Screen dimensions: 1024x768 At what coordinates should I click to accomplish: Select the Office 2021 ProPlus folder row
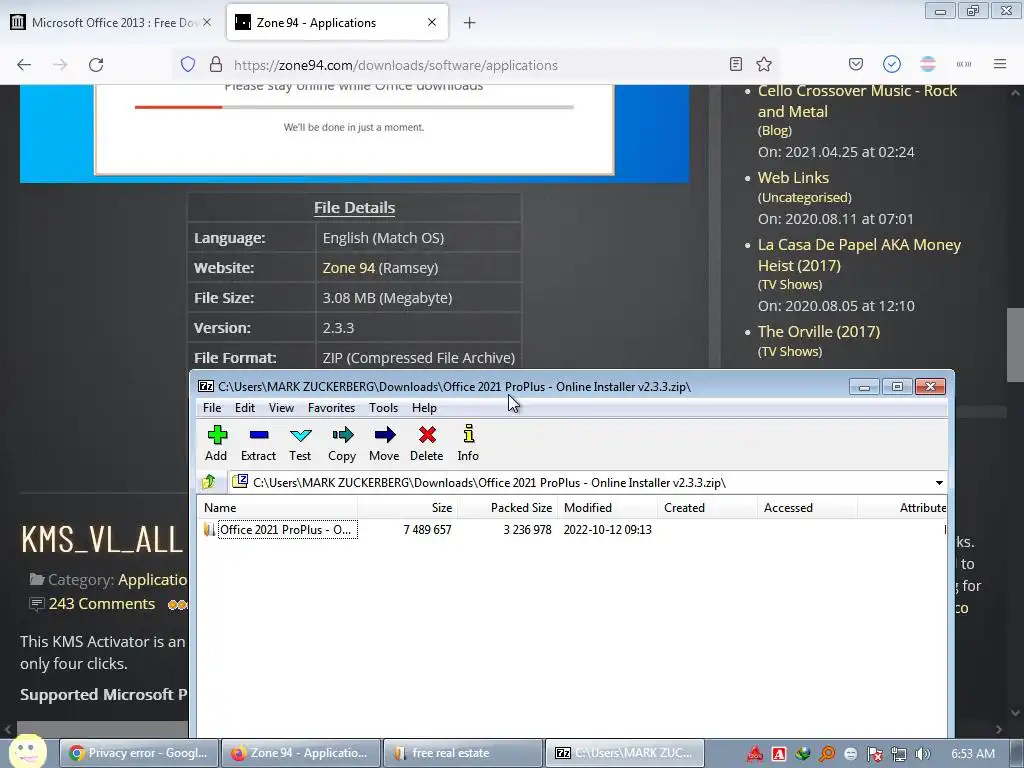(572, 530)
